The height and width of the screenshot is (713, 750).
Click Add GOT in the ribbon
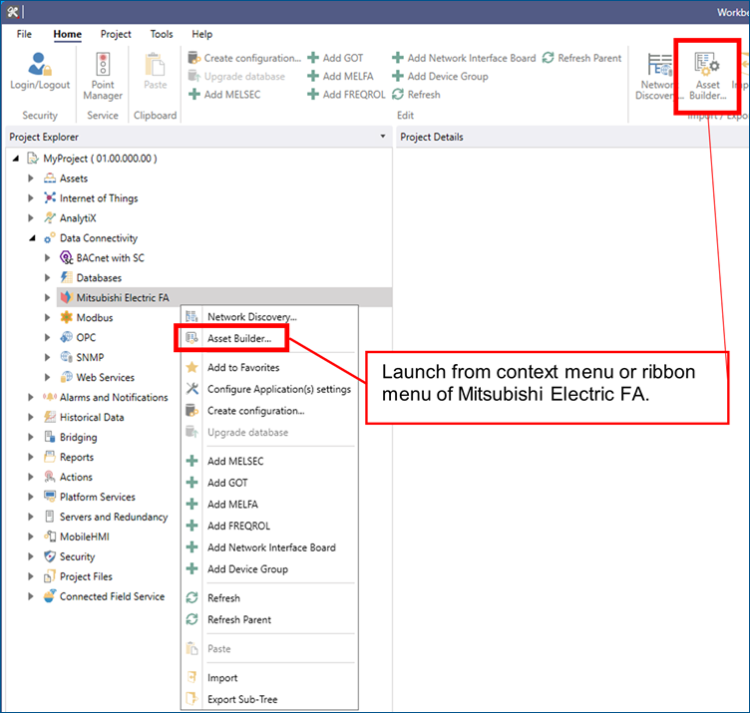(x=335, y=58)
